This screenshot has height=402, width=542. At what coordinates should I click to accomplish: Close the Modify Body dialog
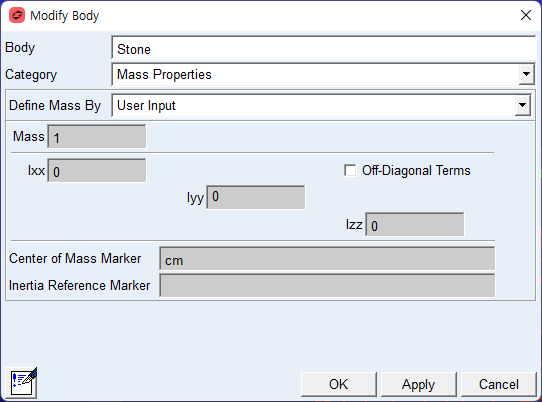pyautogui.click(x=526, y=15)
